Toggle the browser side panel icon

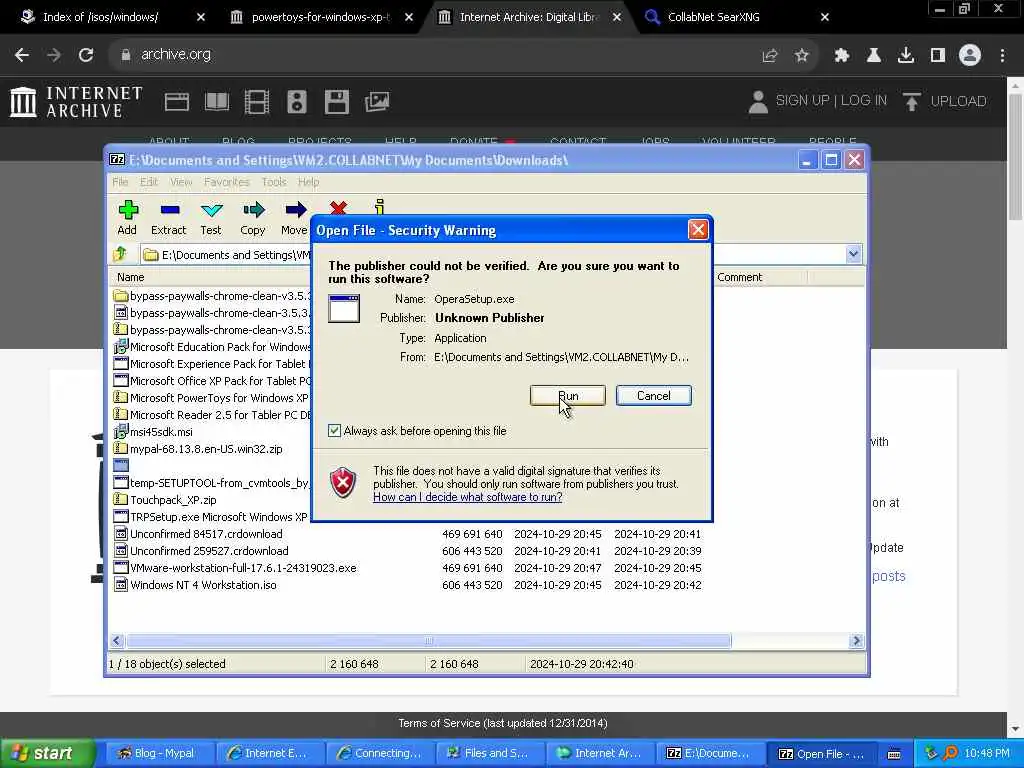tap(938, 56)
